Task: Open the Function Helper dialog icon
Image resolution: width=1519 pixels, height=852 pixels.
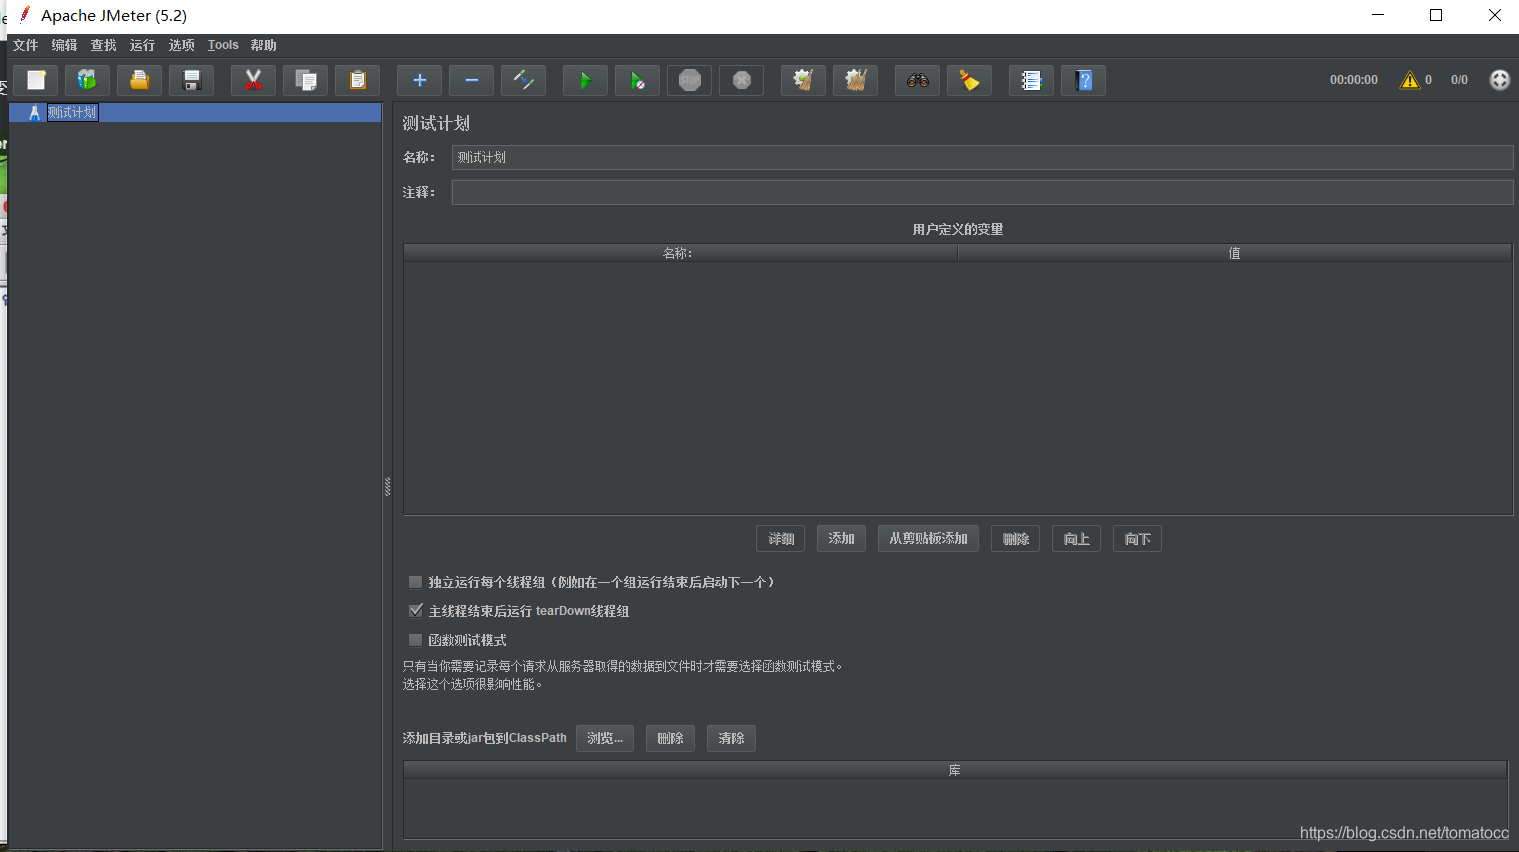Action: [1032, 80]
